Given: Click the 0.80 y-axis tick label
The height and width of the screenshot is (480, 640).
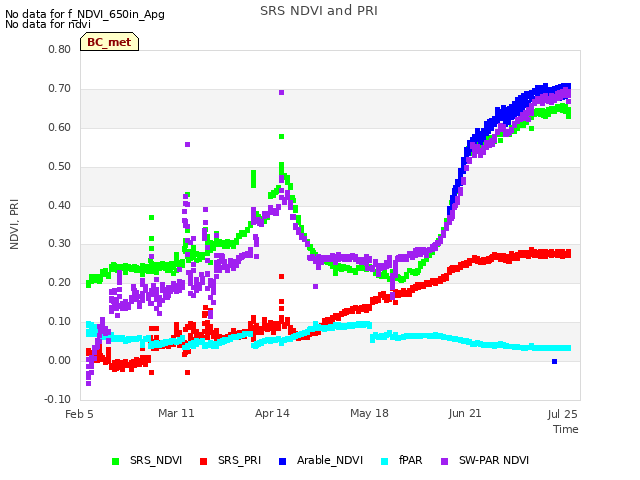Looking at the screenshot, I should pos(60,49).
